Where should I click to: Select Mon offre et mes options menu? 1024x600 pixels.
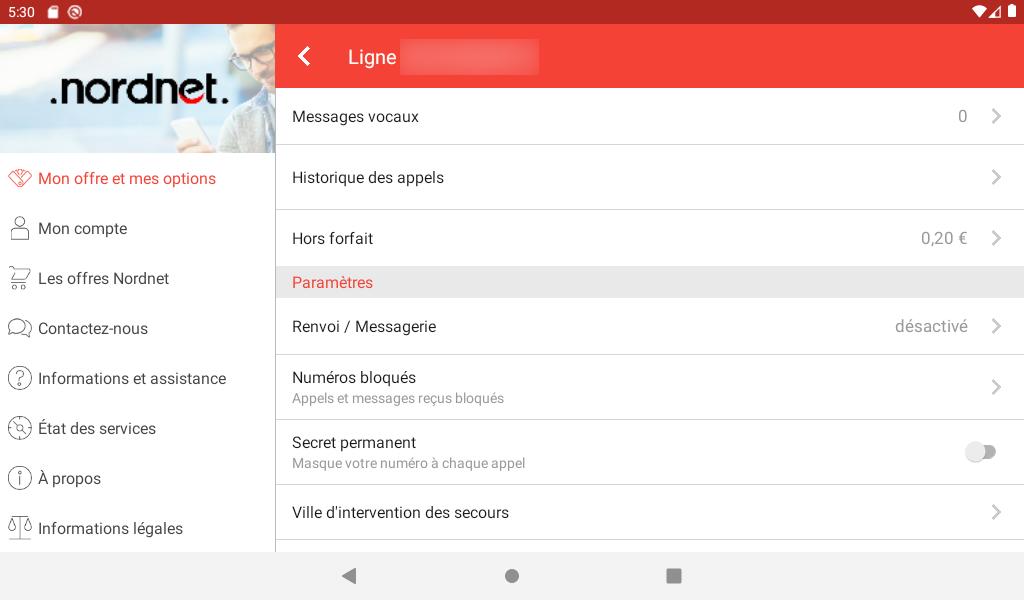coord(127,179)
